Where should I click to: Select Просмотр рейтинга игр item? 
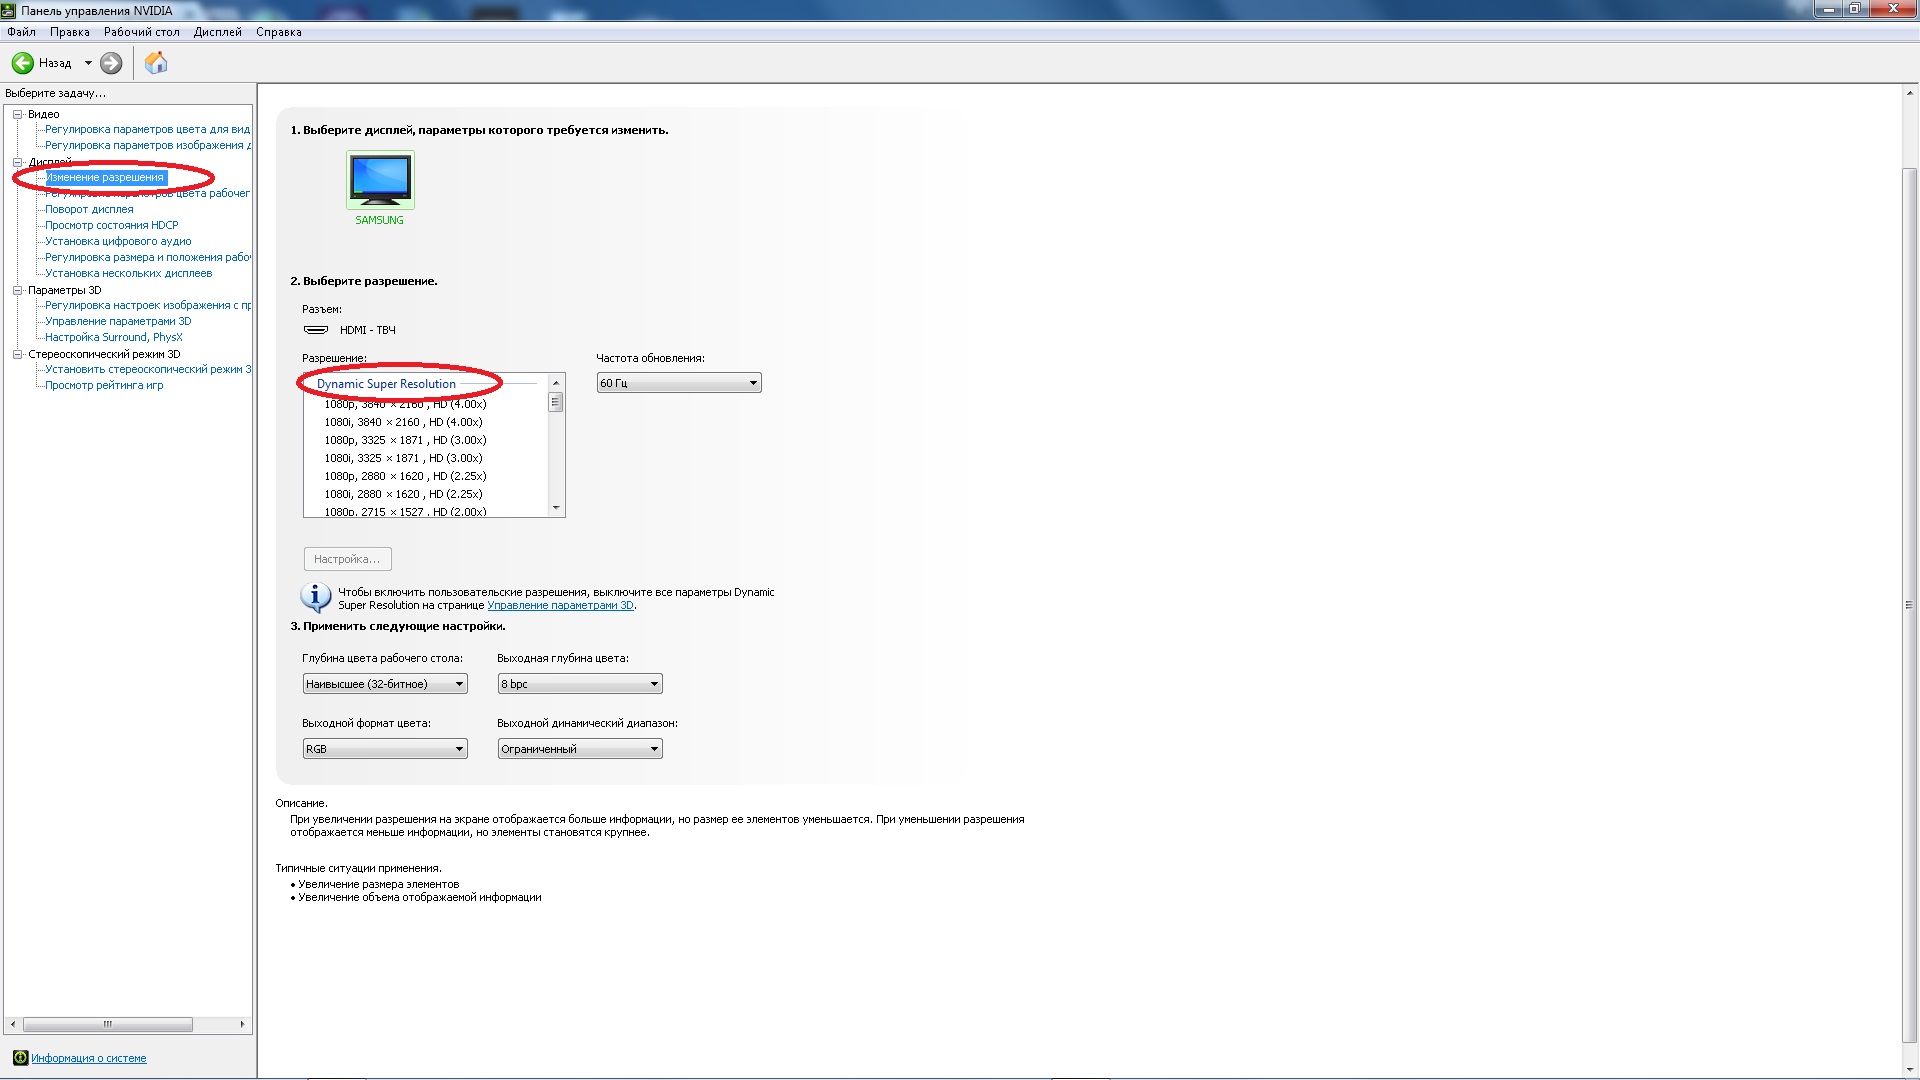click(x=104, y=386)
